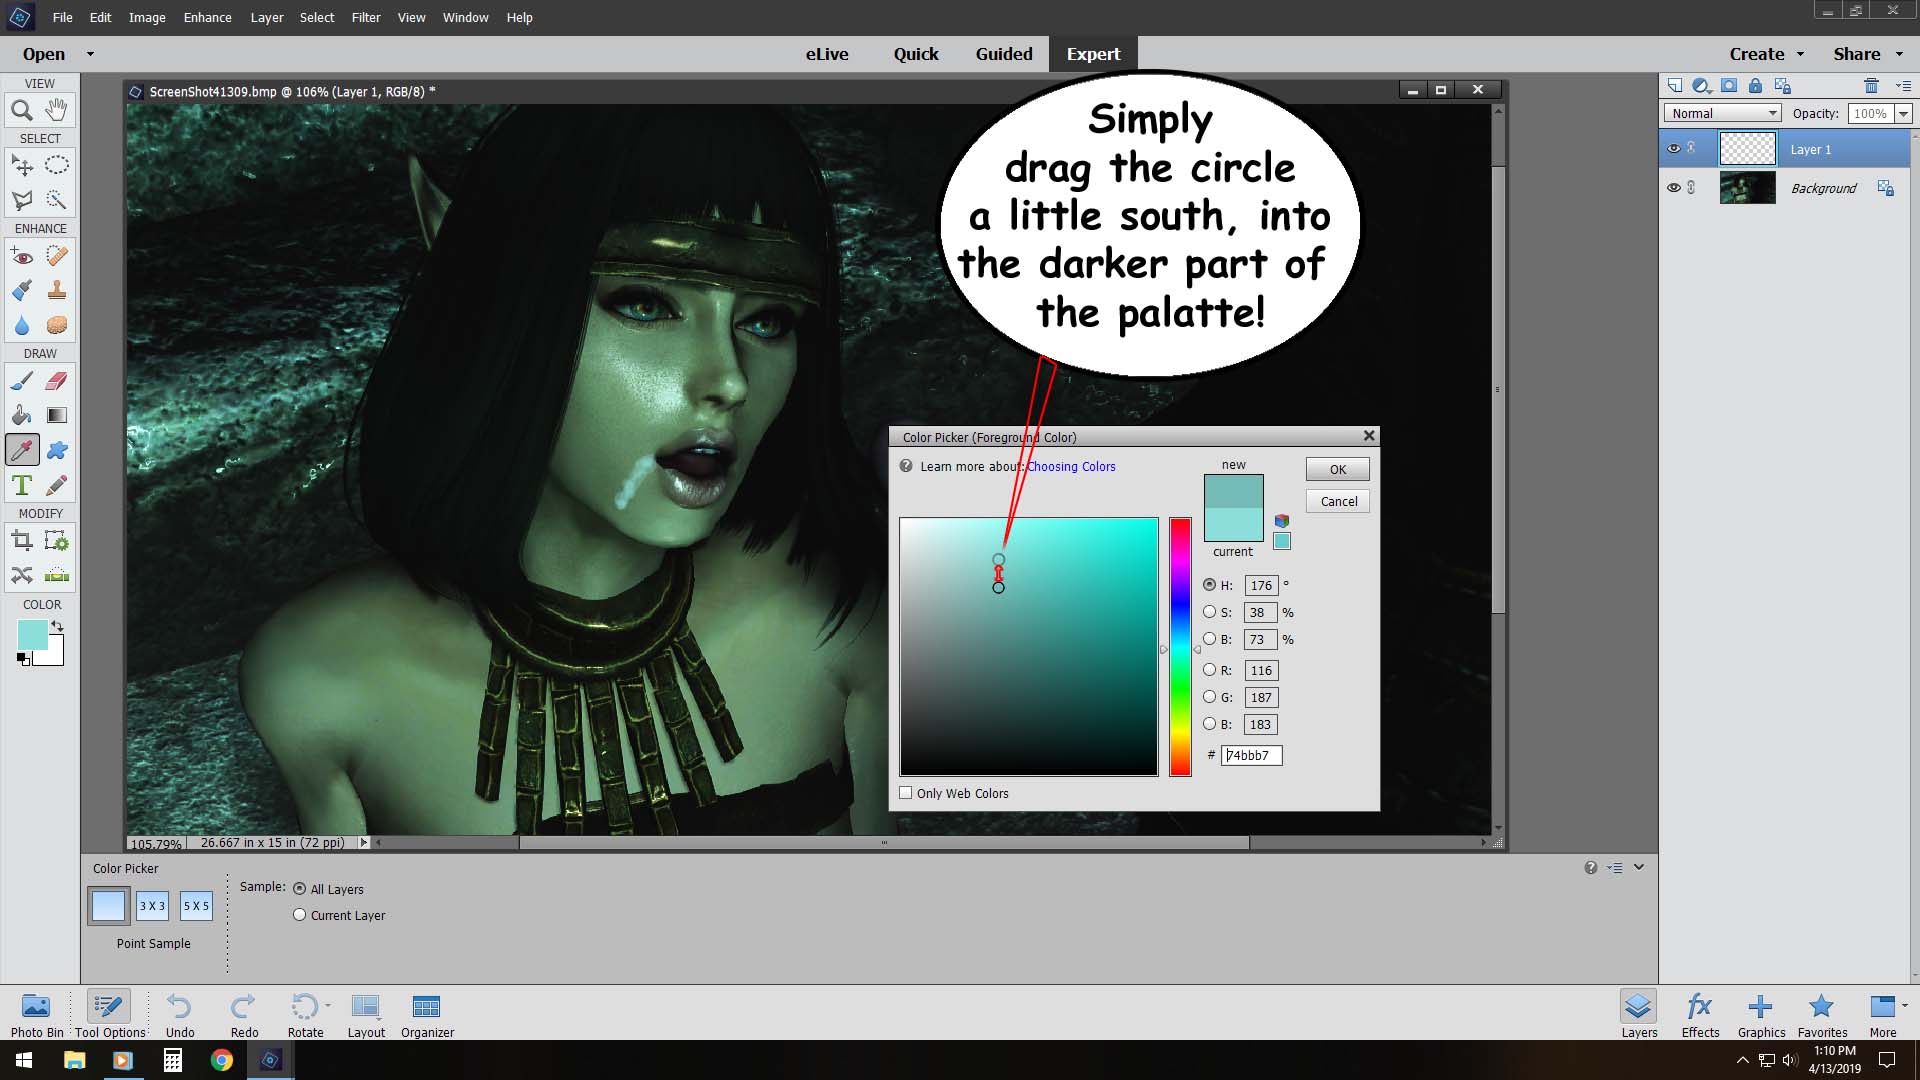Select the Spot Healing Brush tool
1920x1080 pixels.
(57, 256)
